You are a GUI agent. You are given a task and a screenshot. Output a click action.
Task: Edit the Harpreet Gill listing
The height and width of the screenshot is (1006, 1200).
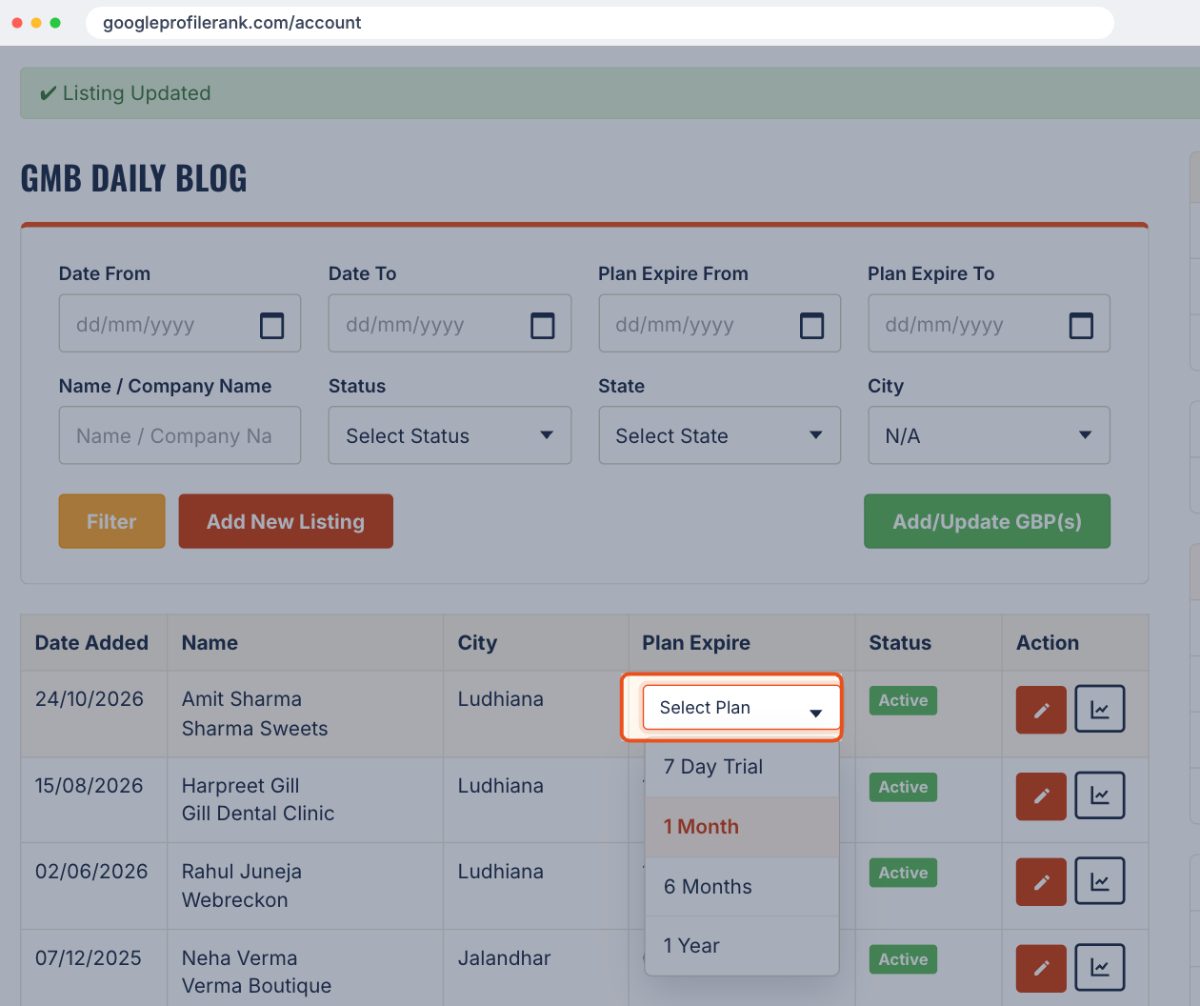tap(1041, 796)
